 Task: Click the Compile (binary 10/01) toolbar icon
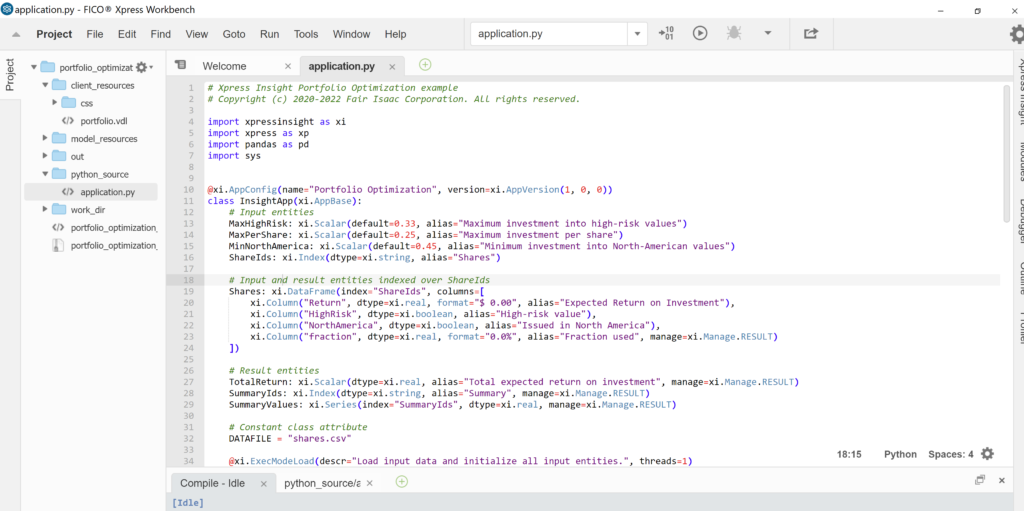point(667,33)
